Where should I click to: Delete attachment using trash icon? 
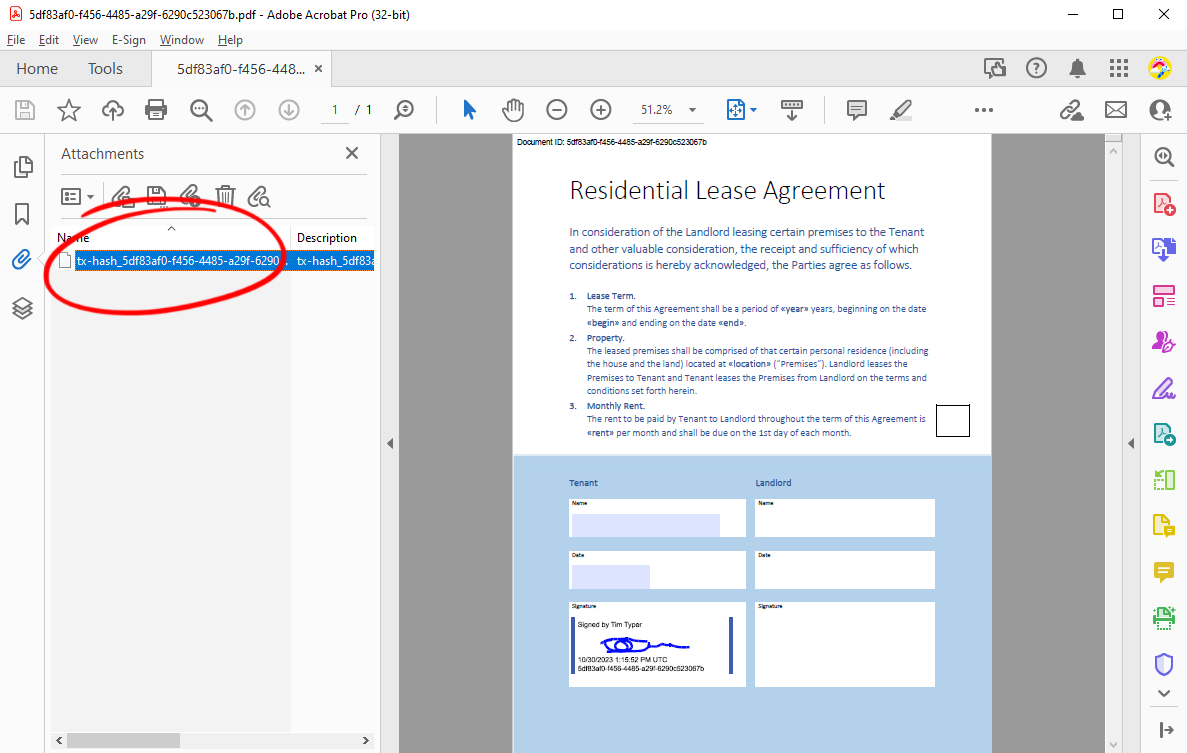pos(225,197)
